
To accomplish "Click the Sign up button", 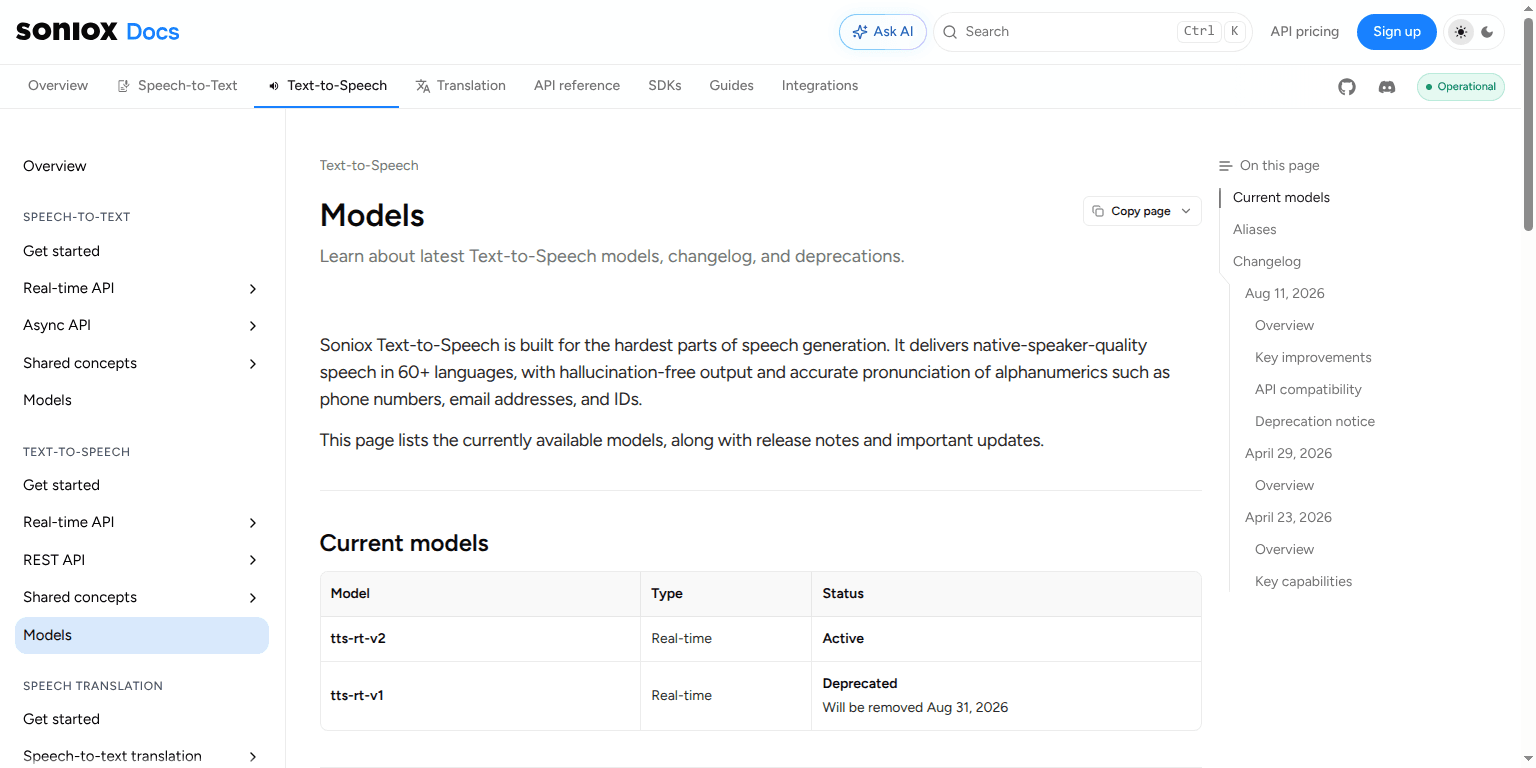I will point(1396,32).
